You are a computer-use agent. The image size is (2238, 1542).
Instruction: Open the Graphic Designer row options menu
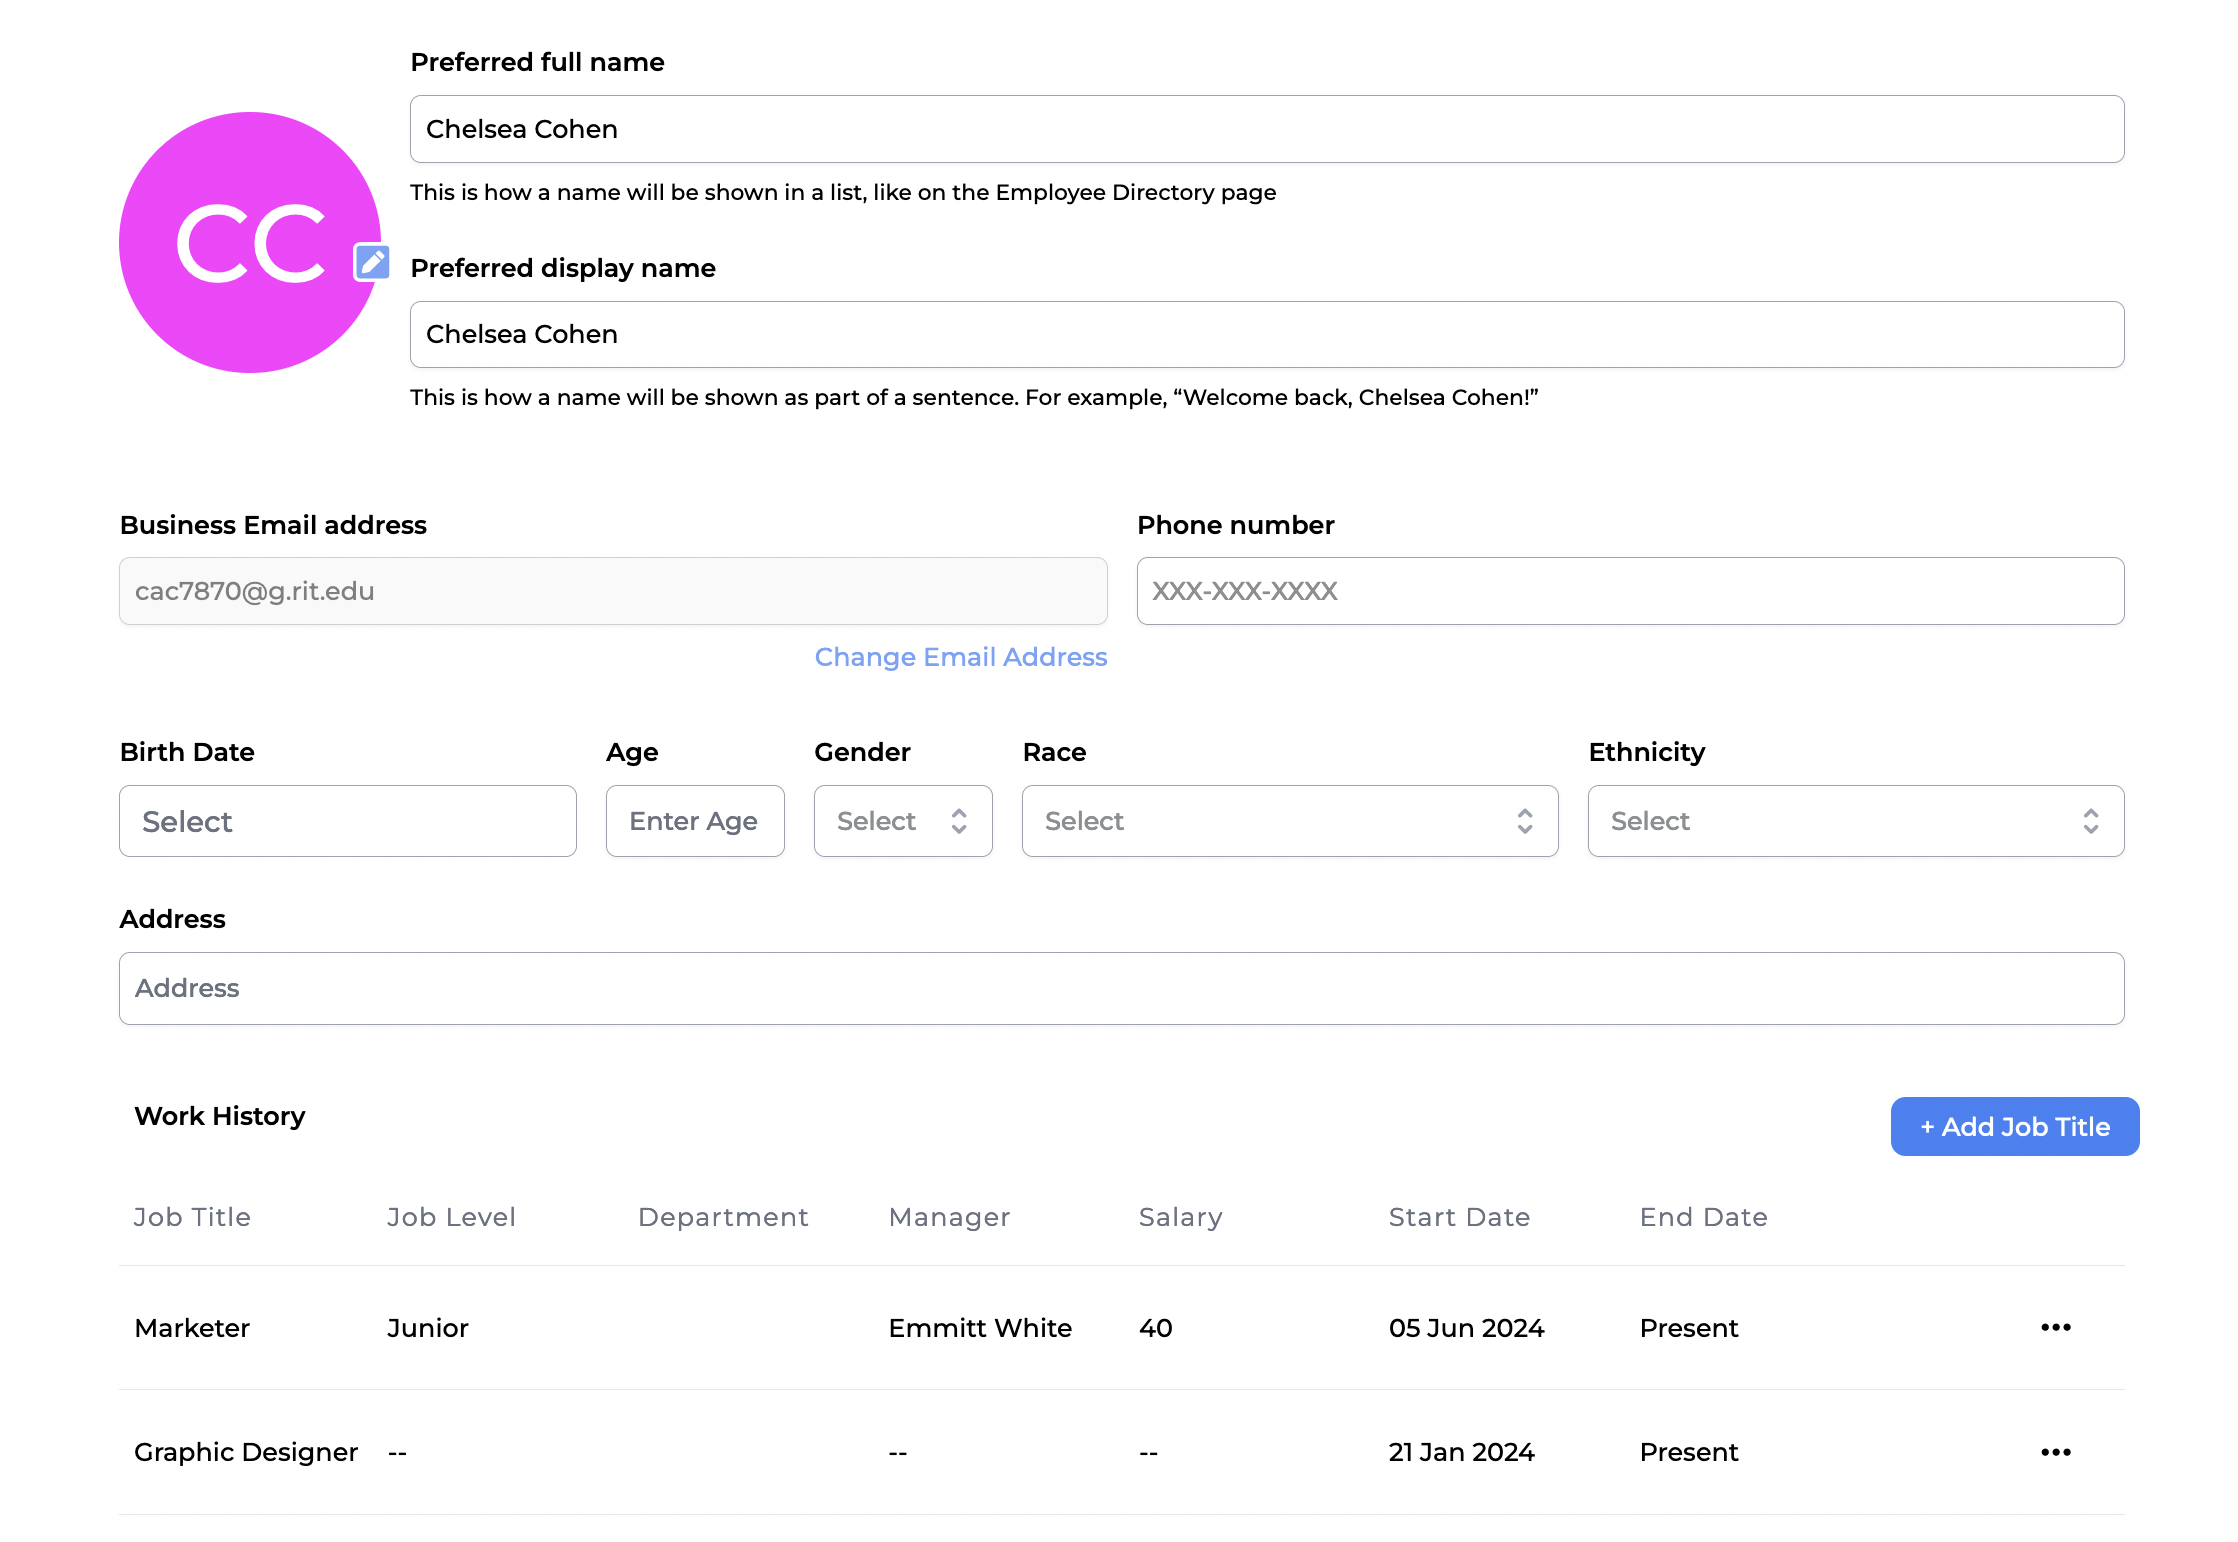2055,1452
